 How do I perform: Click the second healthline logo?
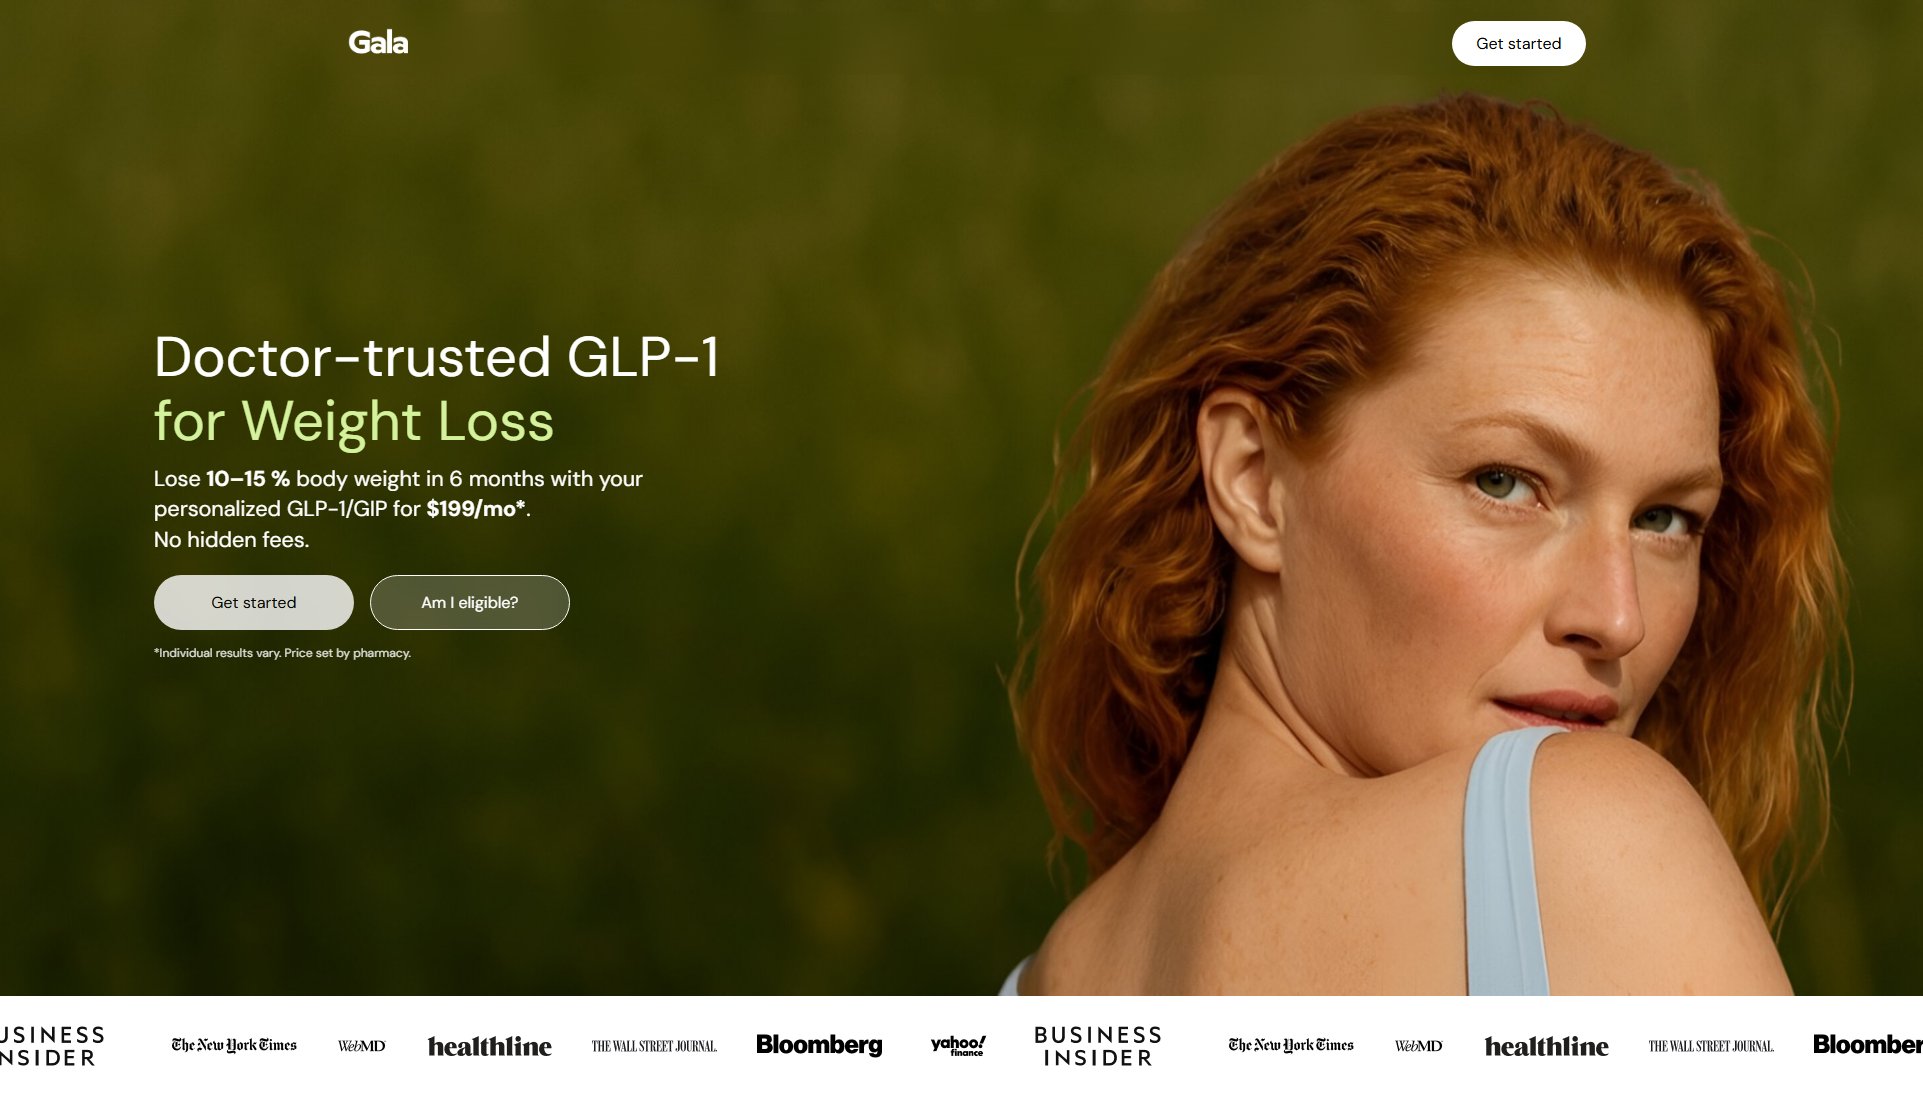[x=1547, y=1046]
